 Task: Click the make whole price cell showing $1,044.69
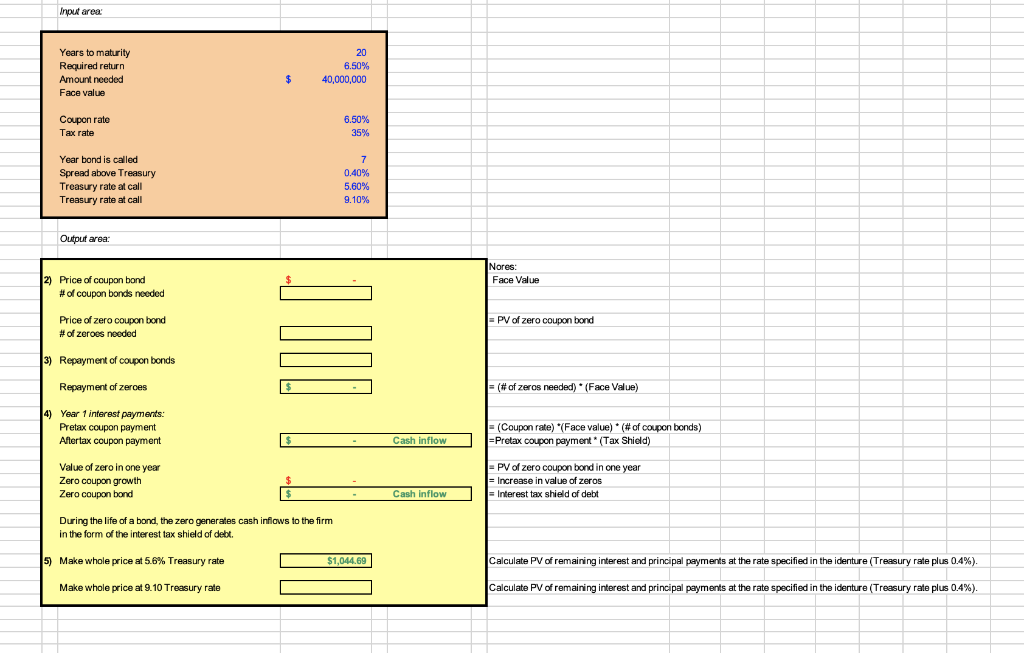pyautogui.click(x=326, y=561)
